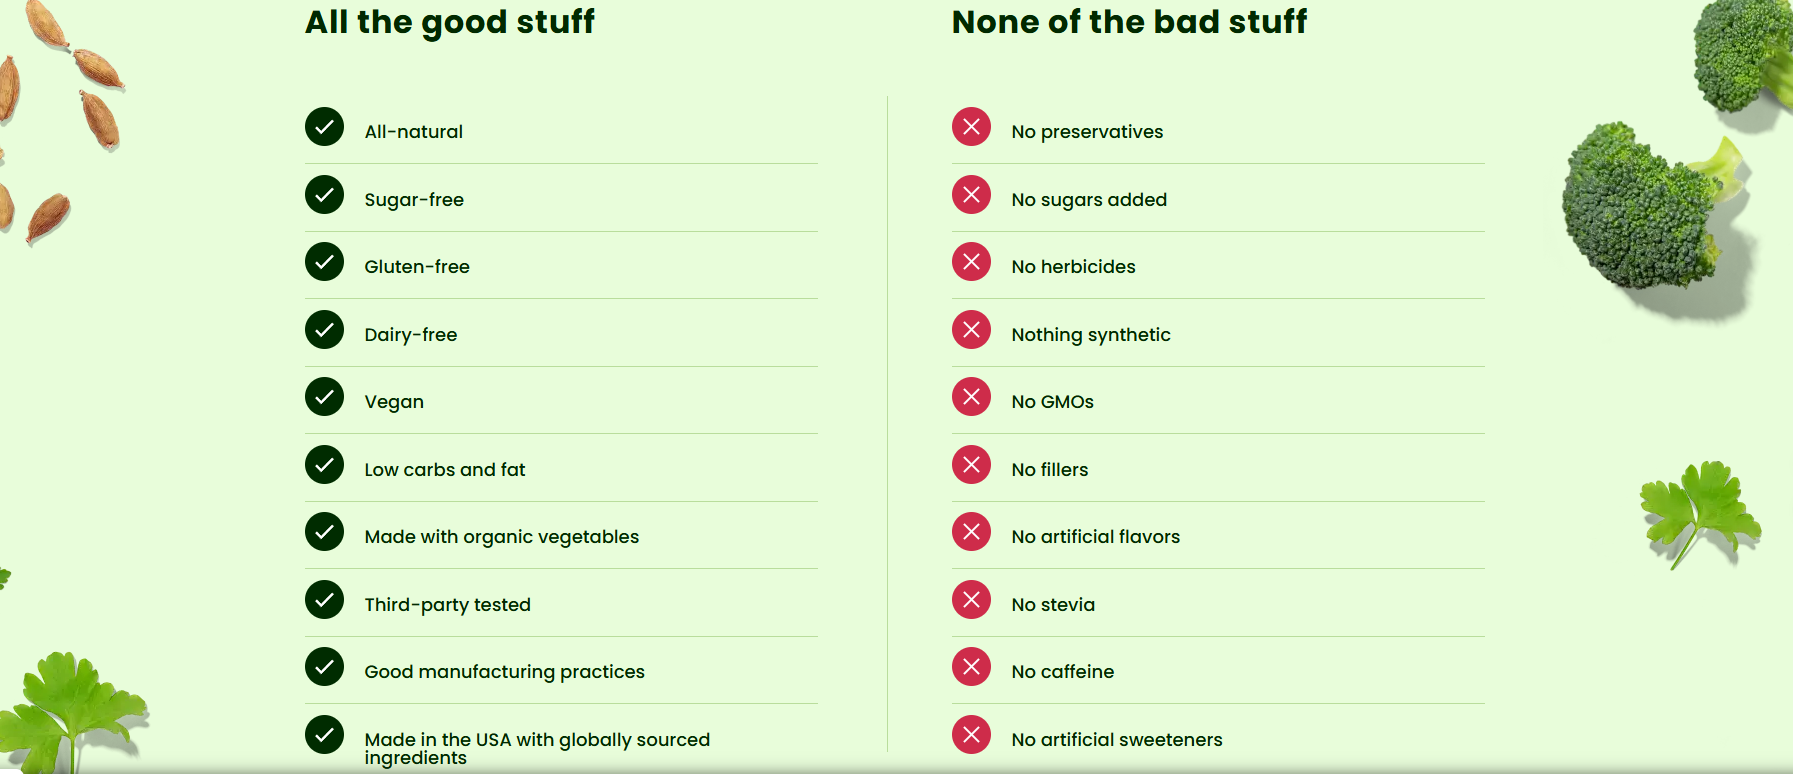
Task: Click the checkmark icon beside All-natural
Action: coord(324,127)
